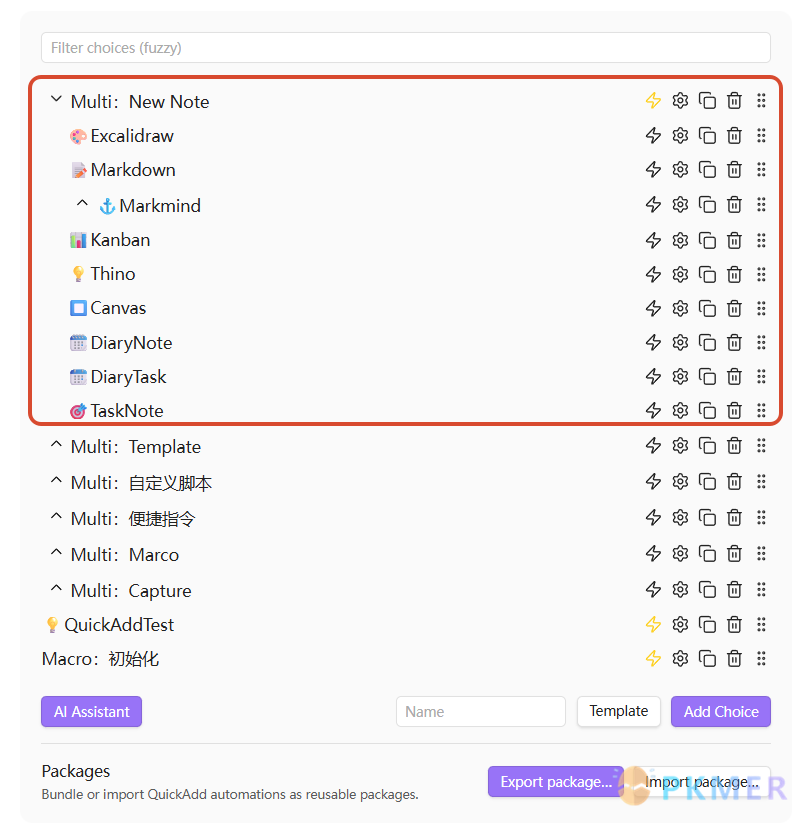The width and height of the screenshot is (808, 831).
Task: Duplicate the Markdown choice using the copy icon
Action: tap(707, 169)
